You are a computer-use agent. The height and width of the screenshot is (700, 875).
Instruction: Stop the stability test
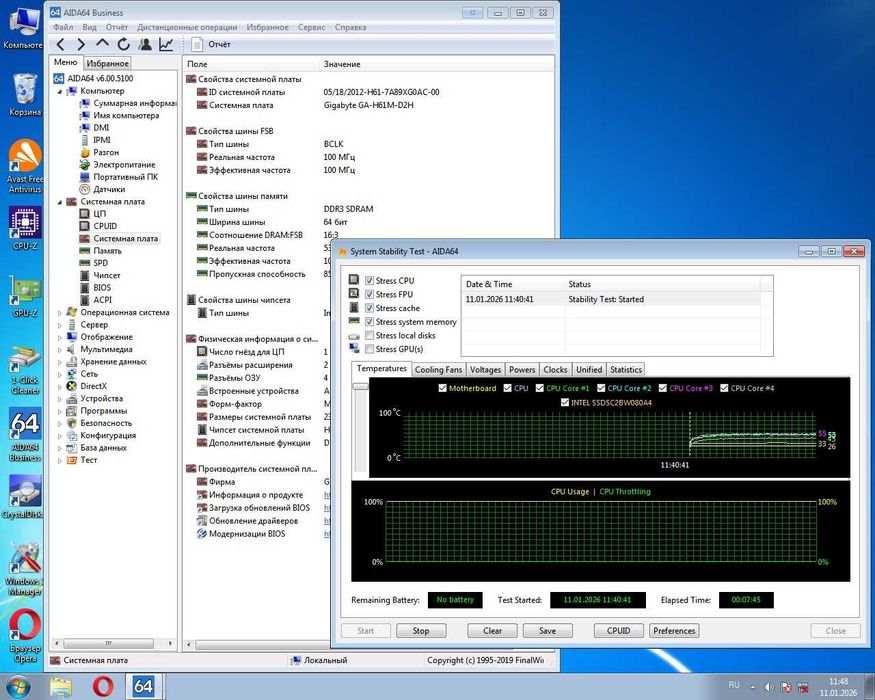tap(421, 631)
